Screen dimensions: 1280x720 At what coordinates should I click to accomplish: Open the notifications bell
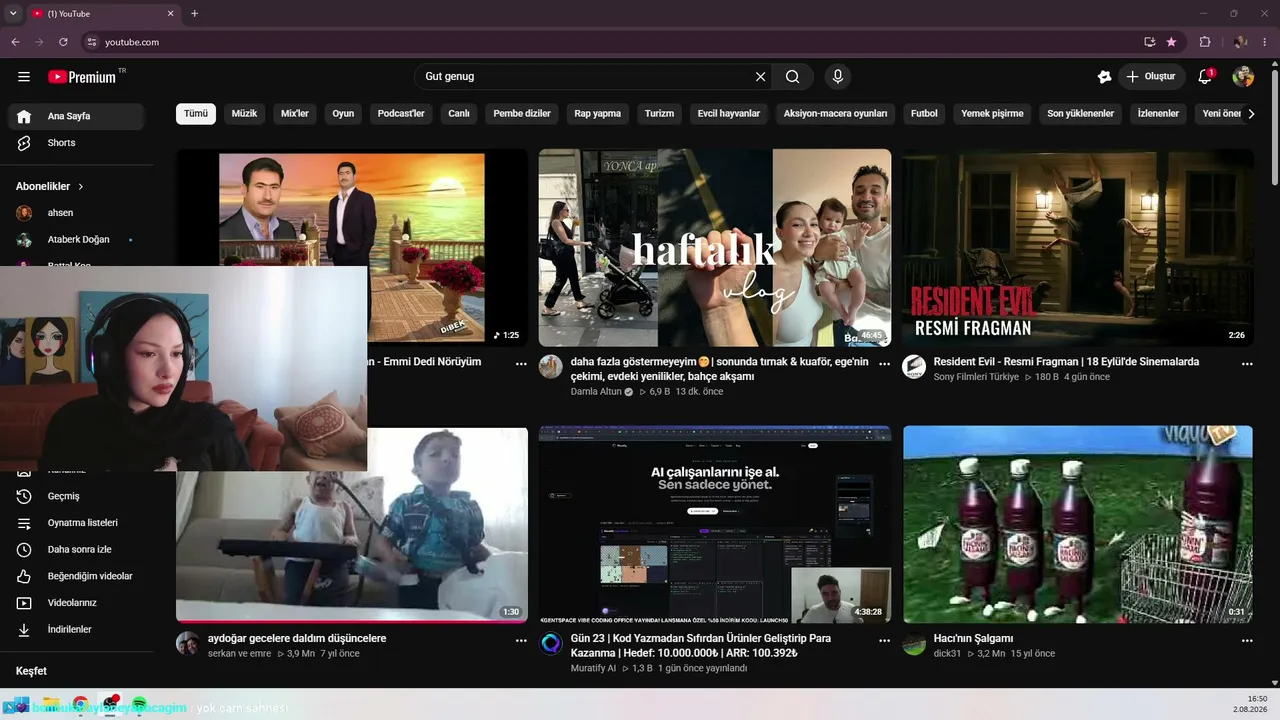1205,77
